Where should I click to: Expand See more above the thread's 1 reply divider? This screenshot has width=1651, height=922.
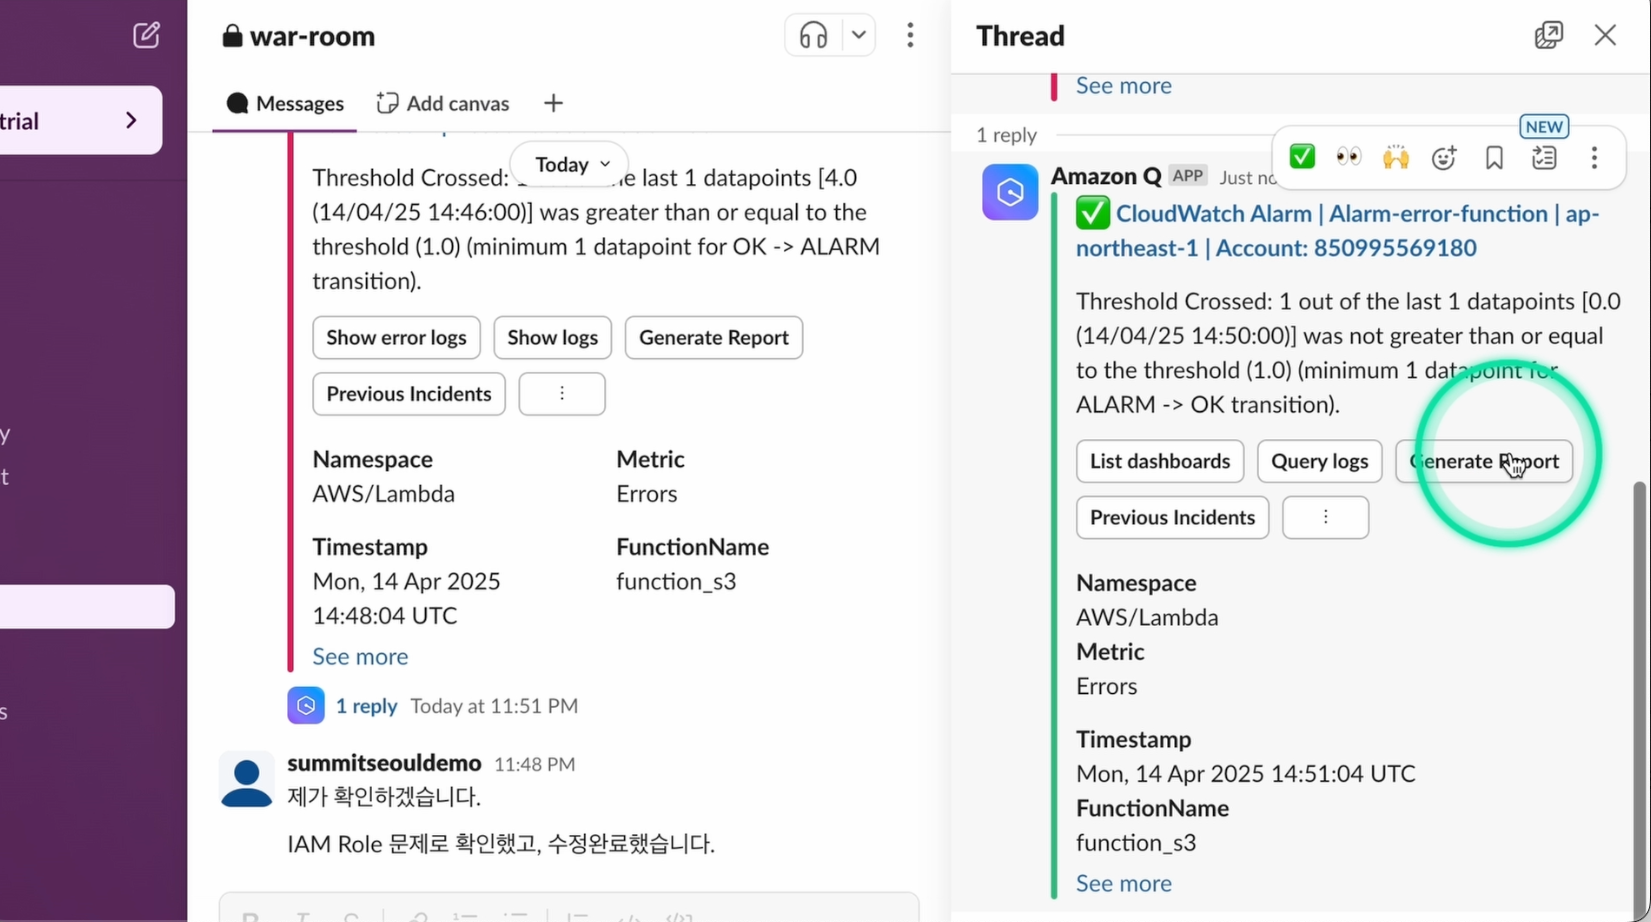point(1124,86)
